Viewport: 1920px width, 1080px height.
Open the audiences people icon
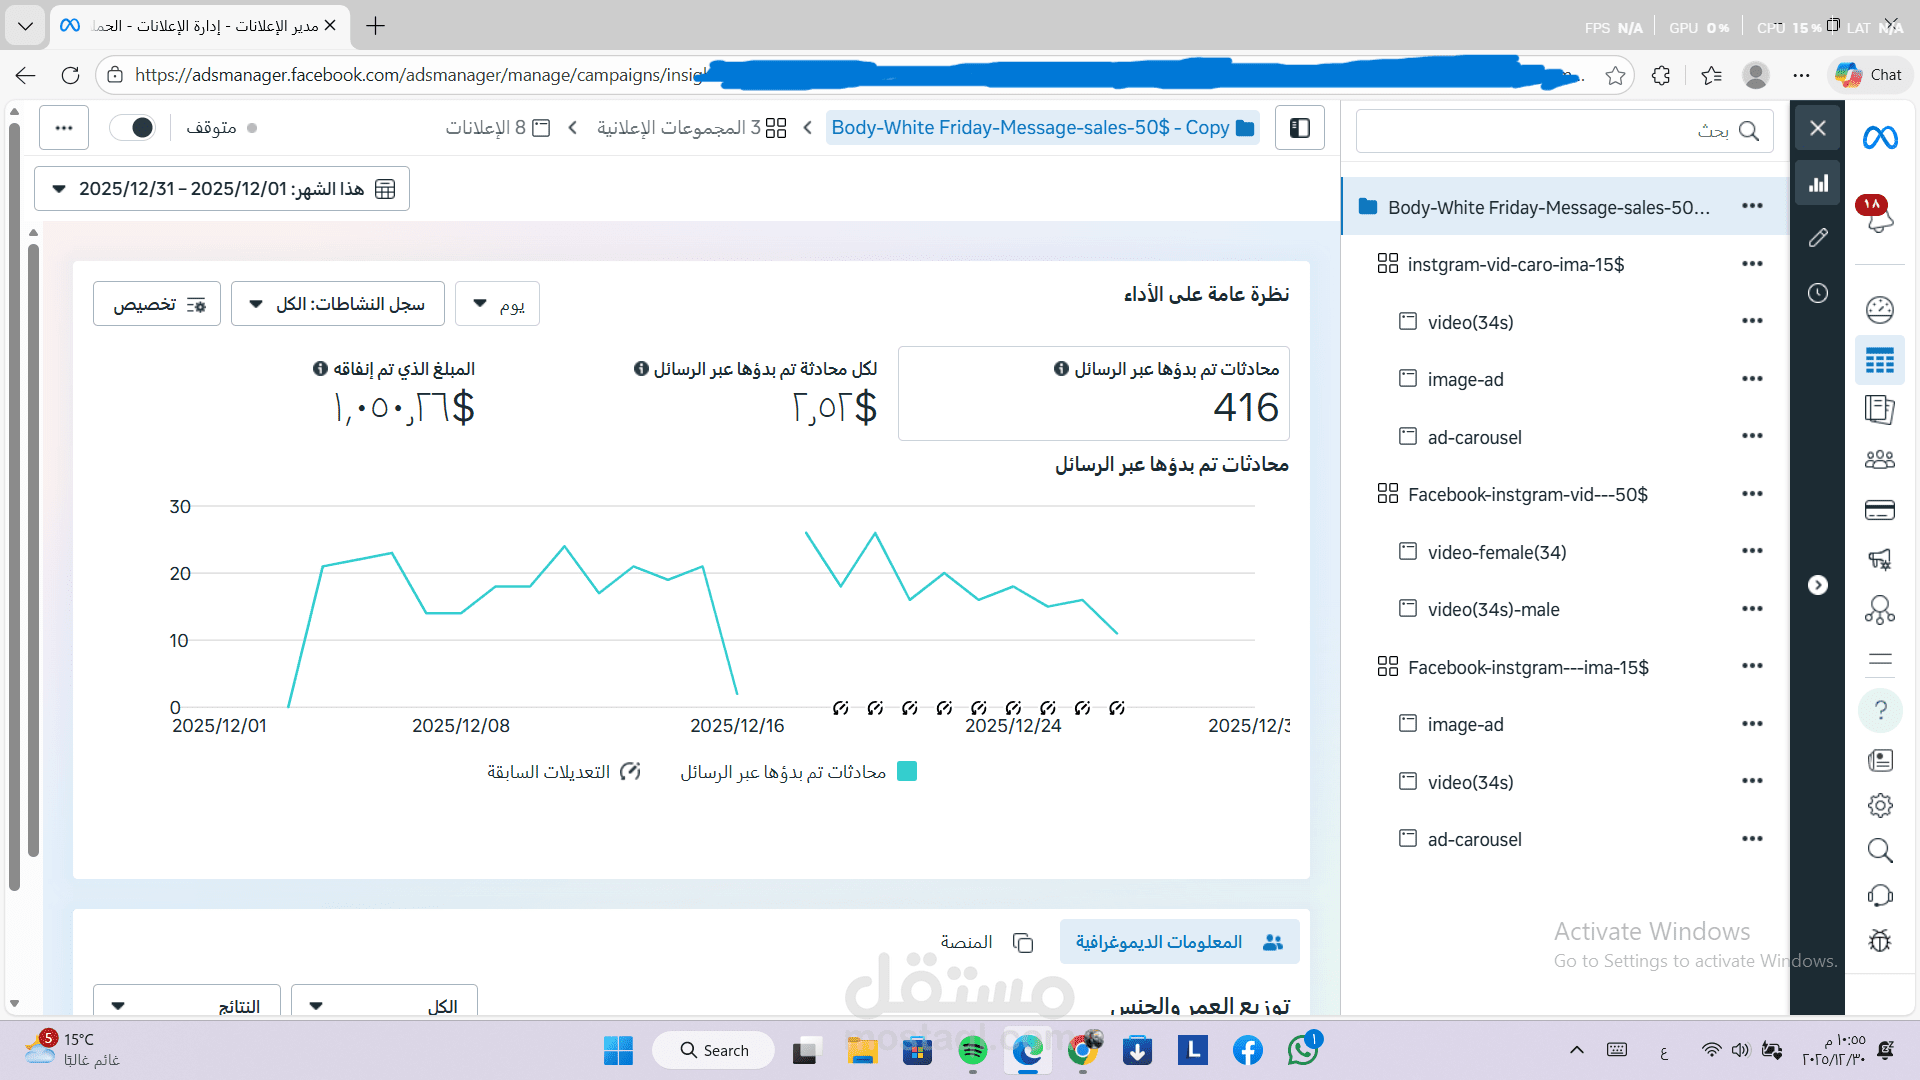pos(1879,459)
